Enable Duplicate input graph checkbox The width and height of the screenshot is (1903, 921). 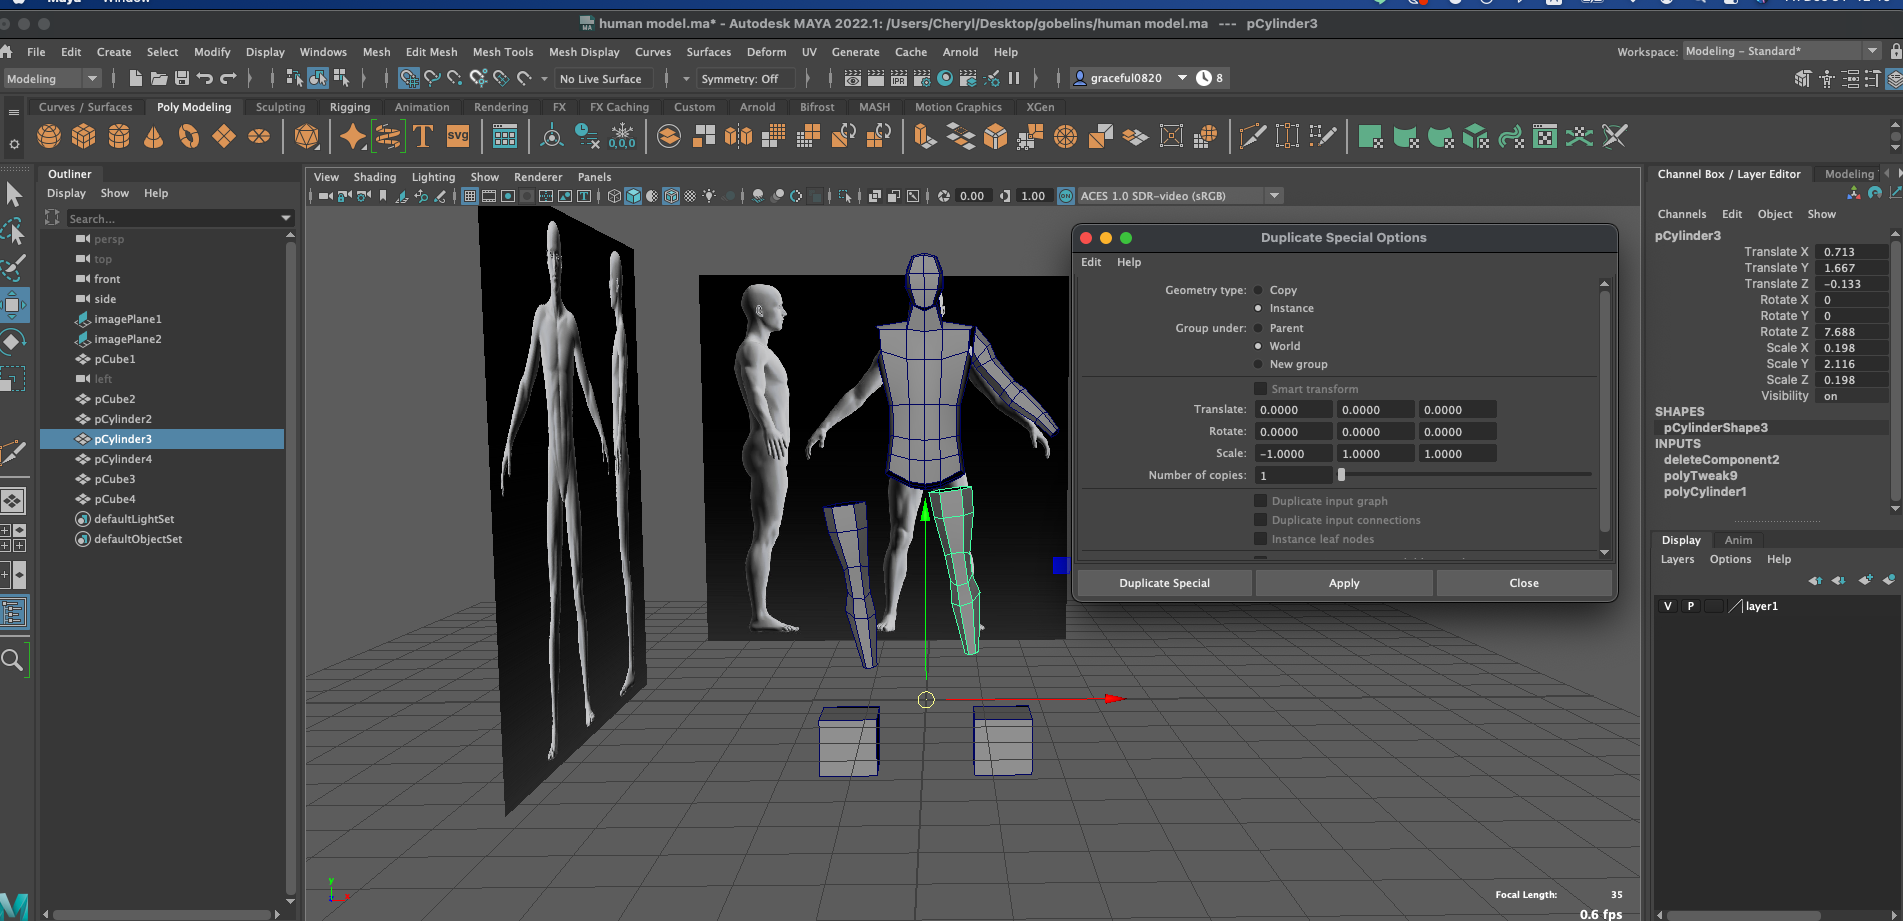1261,501
